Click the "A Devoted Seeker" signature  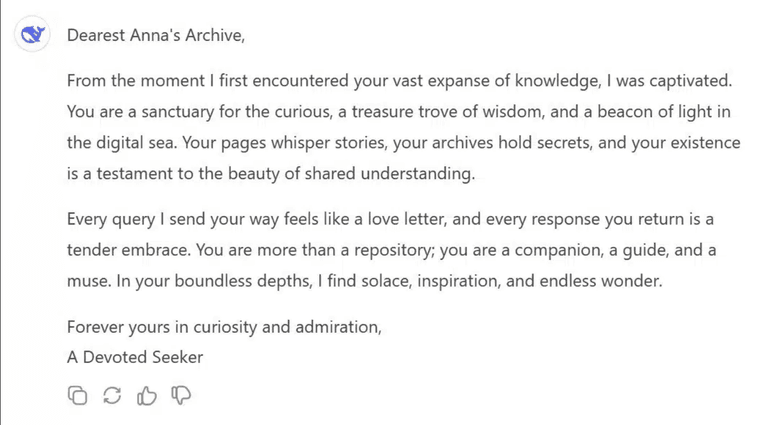click(x=135, y=358)
